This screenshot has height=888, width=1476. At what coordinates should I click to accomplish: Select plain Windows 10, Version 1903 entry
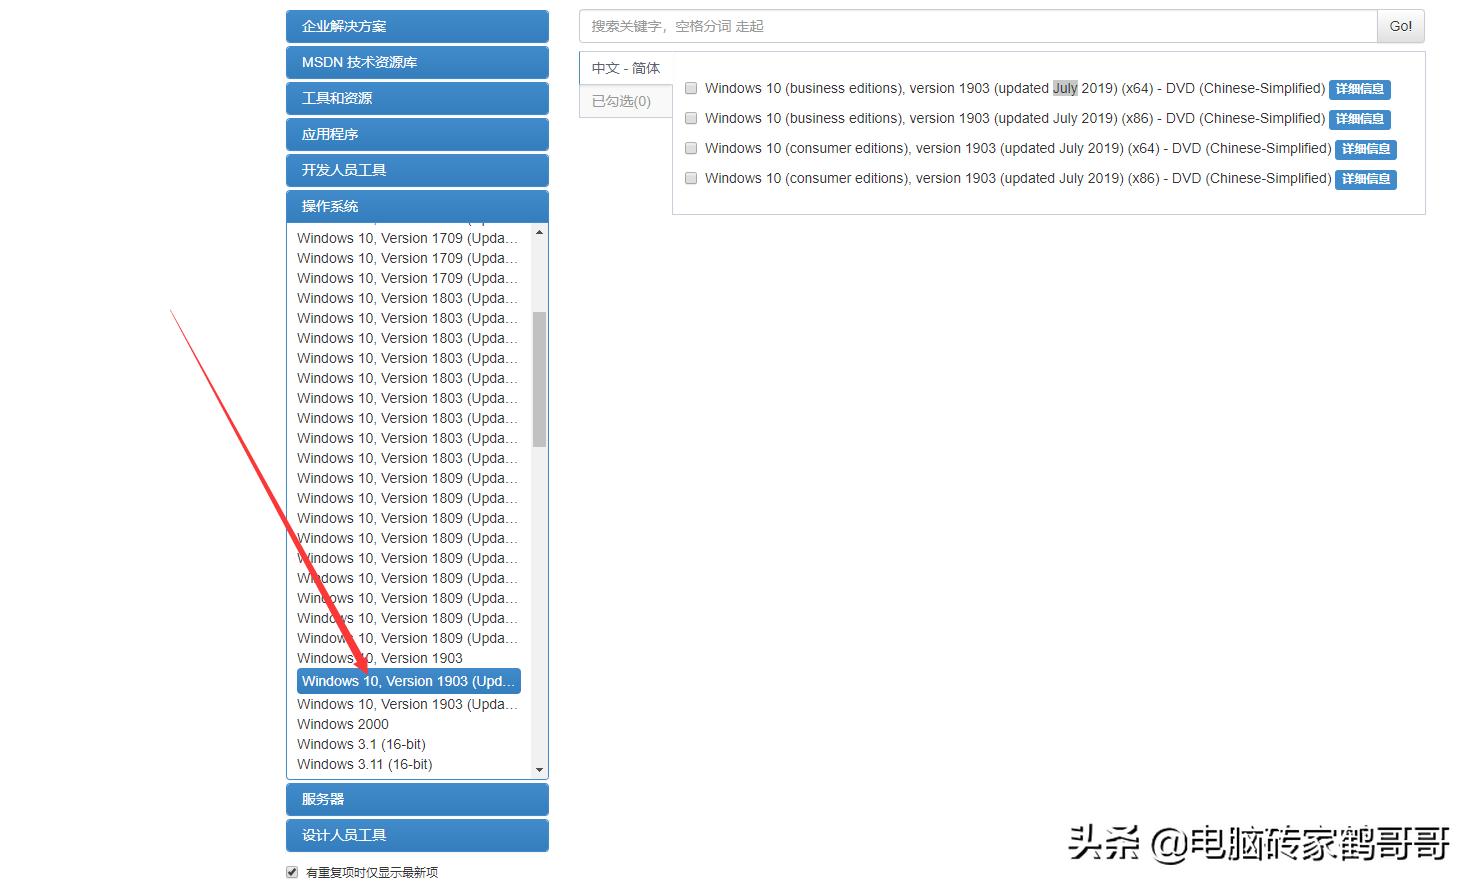pos(380,658)
